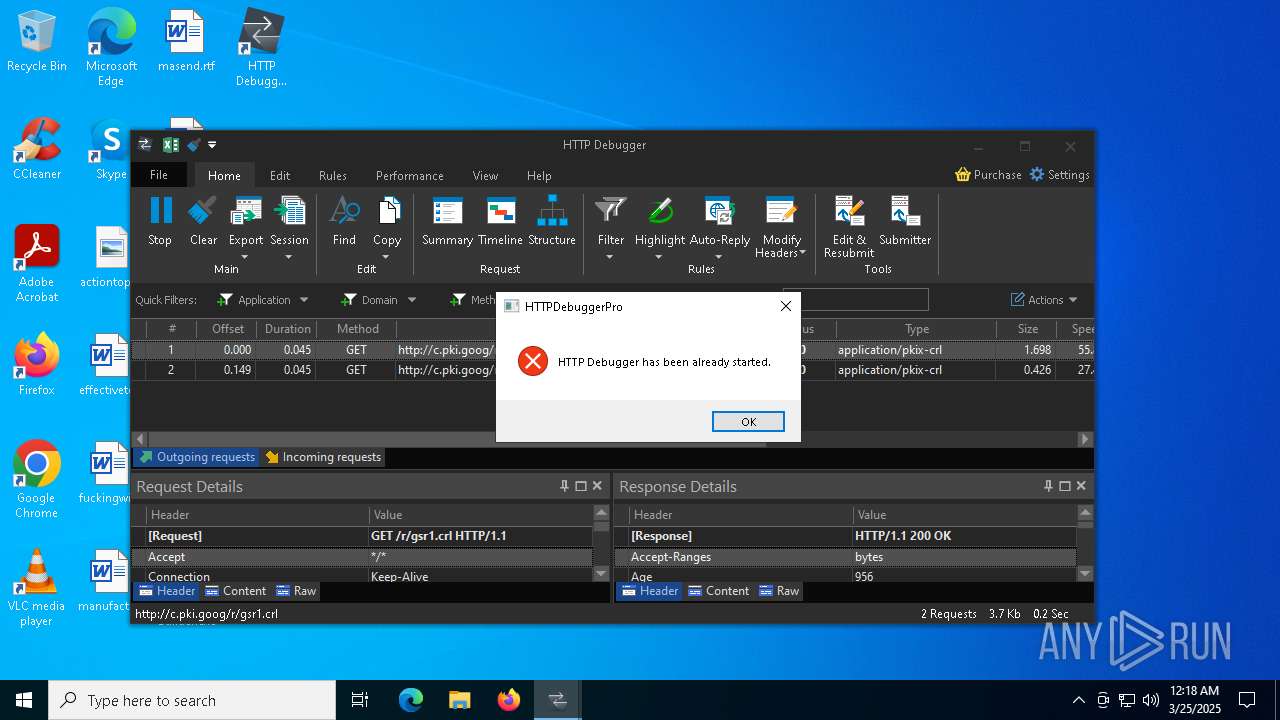The image size is (1280, 720).
Task: Open the Actions dropdown
Action: 1044,300
